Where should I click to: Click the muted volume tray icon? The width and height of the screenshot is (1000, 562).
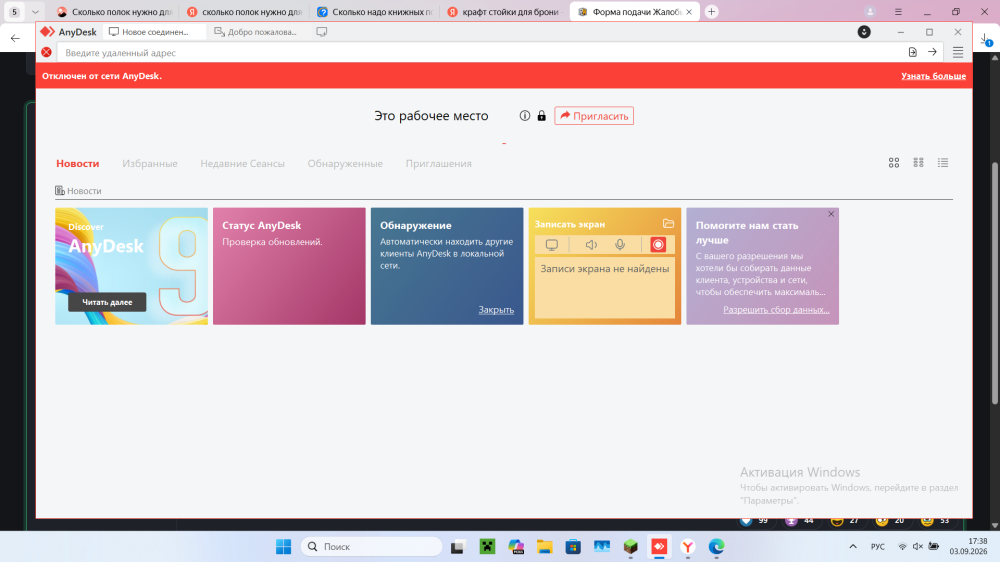pyautogui.click(x=918, y=547)
